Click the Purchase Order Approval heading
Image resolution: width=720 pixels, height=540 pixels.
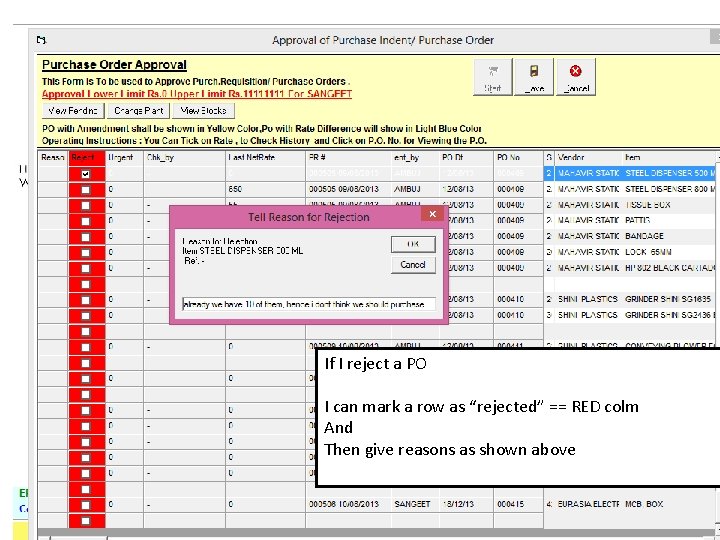pos(114,65)
